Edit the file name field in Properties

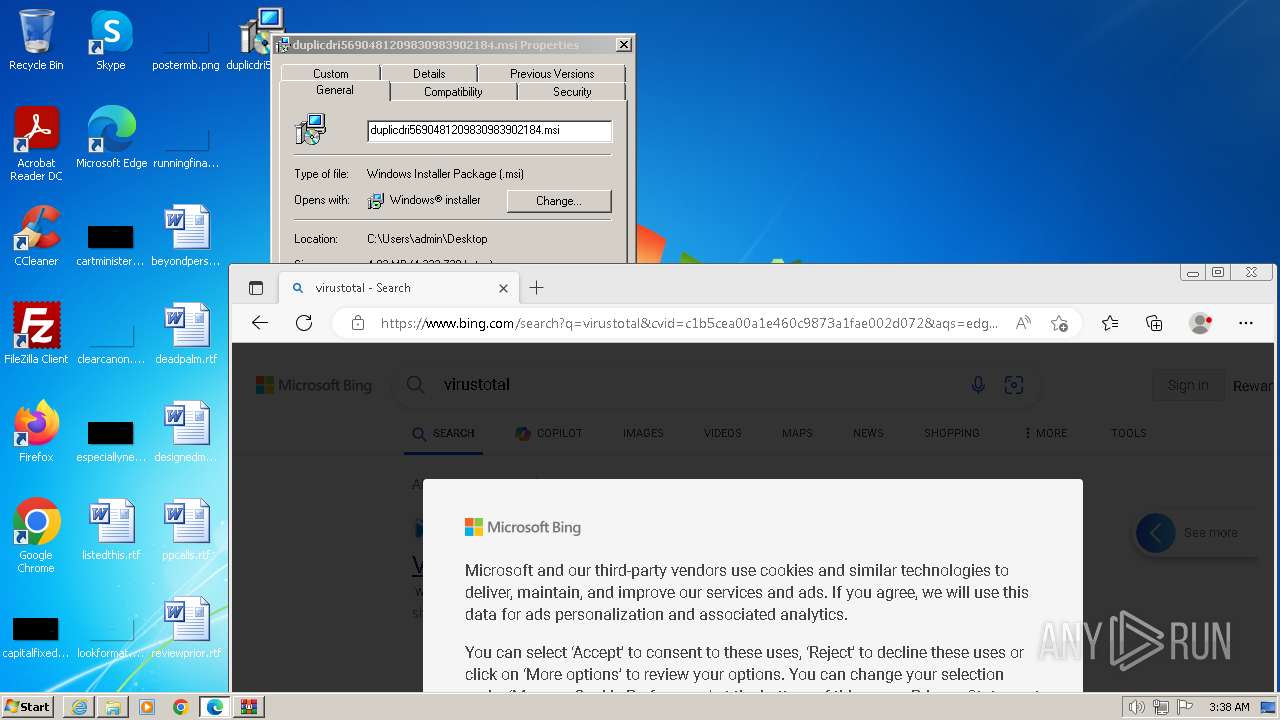coord(489,130)
